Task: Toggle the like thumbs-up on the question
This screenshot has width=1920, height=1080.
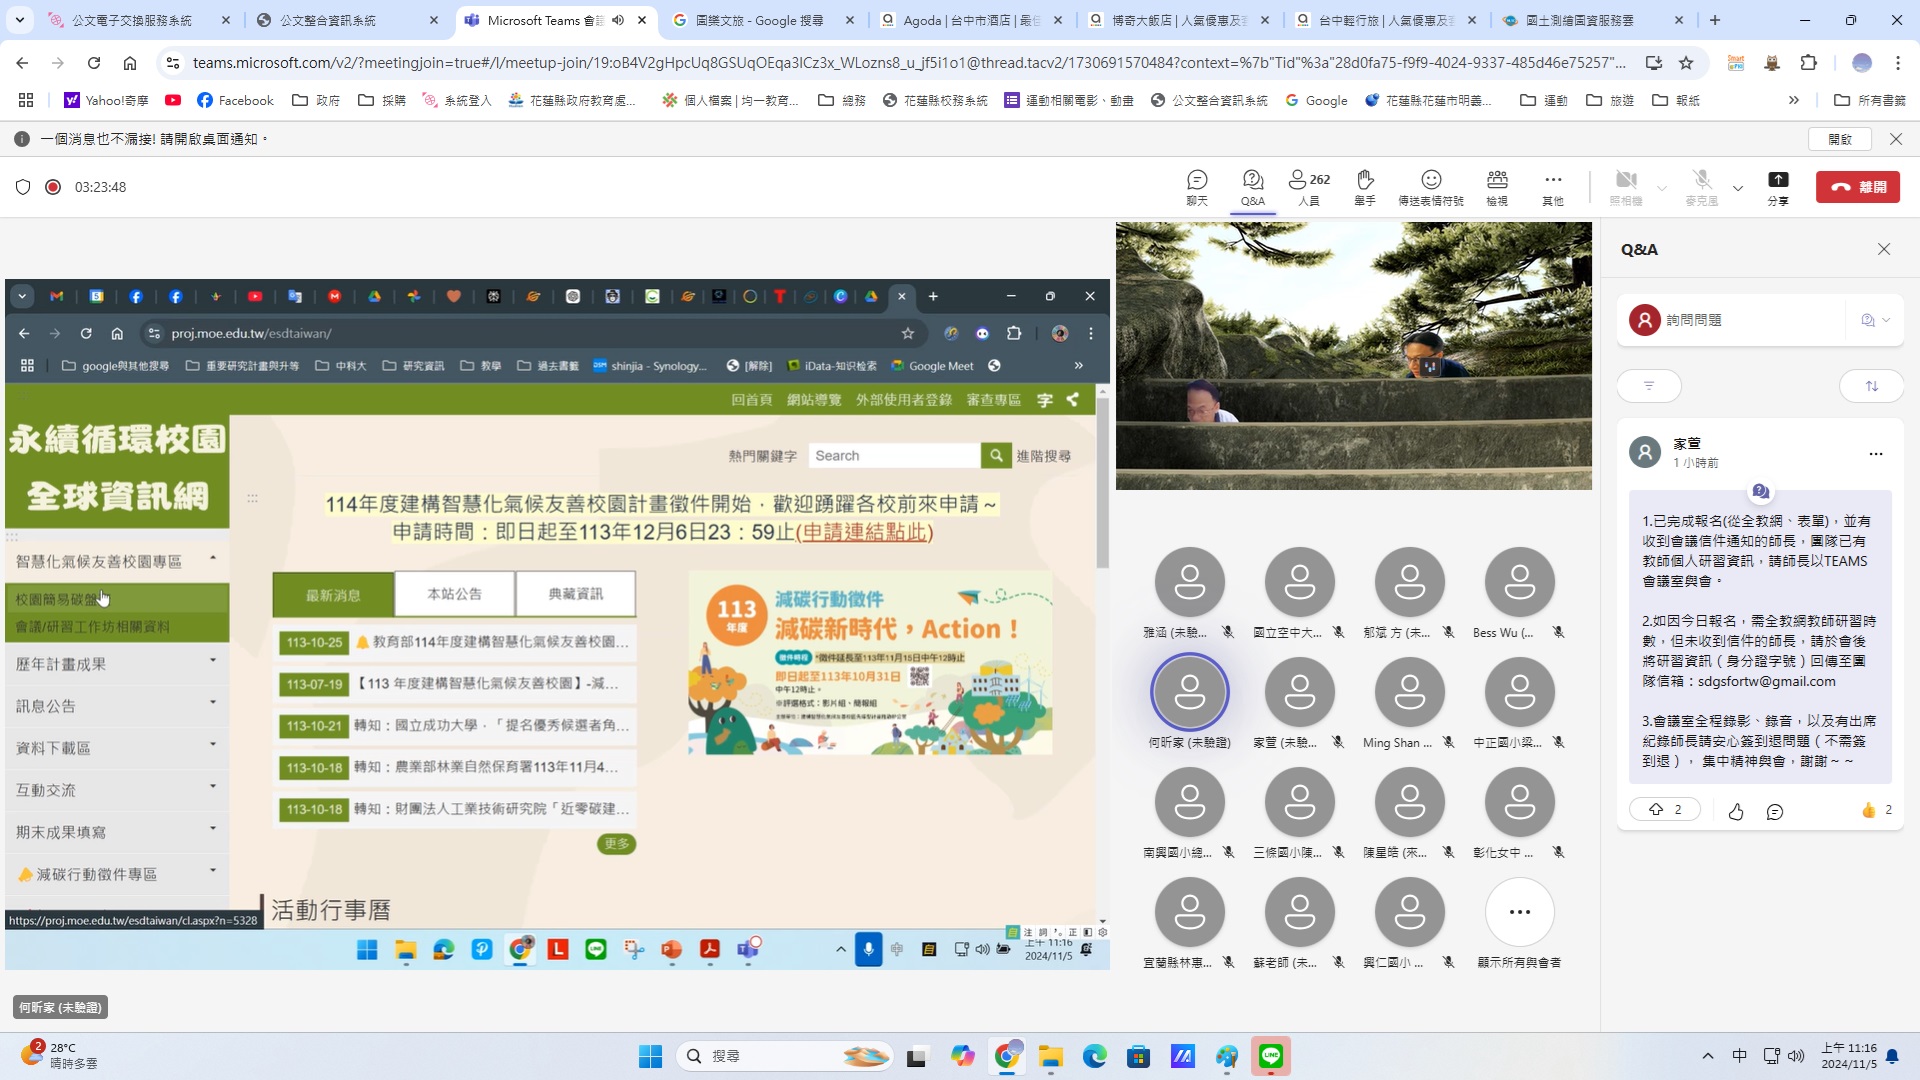Action: point(1736,812)
